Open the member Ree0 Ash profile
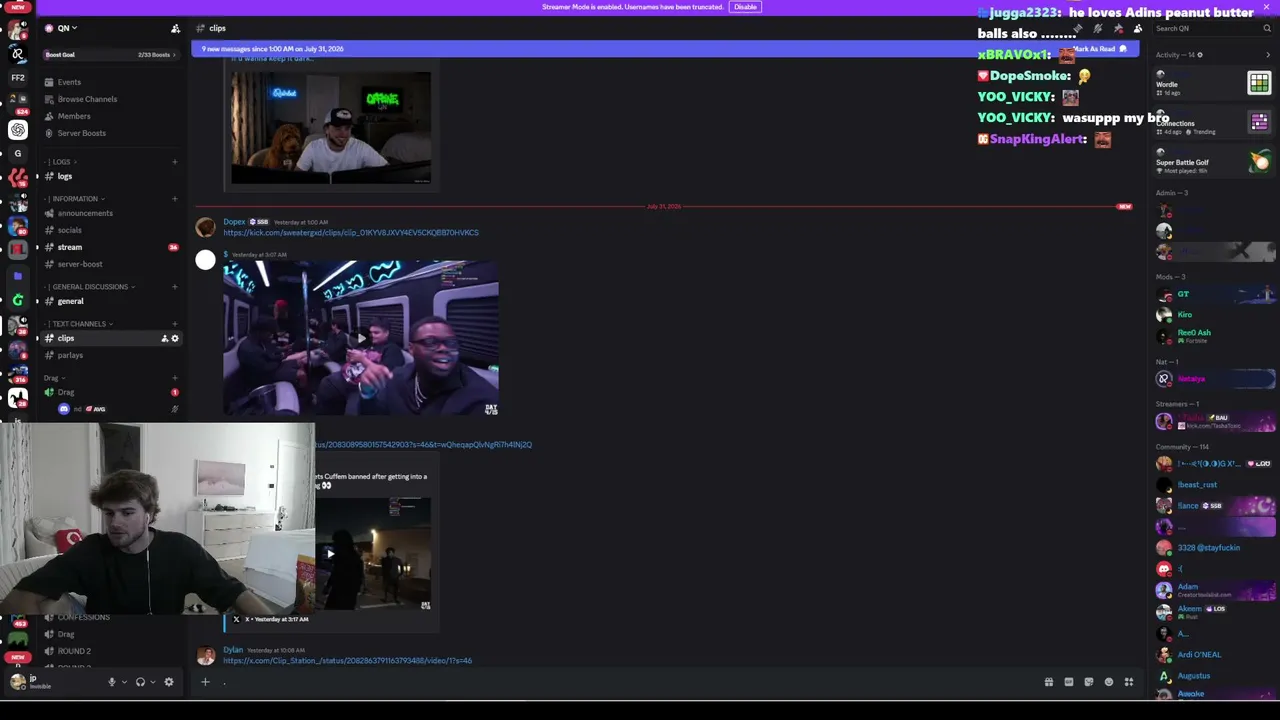The width and height of the screenshot is (1280, 720). [x=1215, y=336]
